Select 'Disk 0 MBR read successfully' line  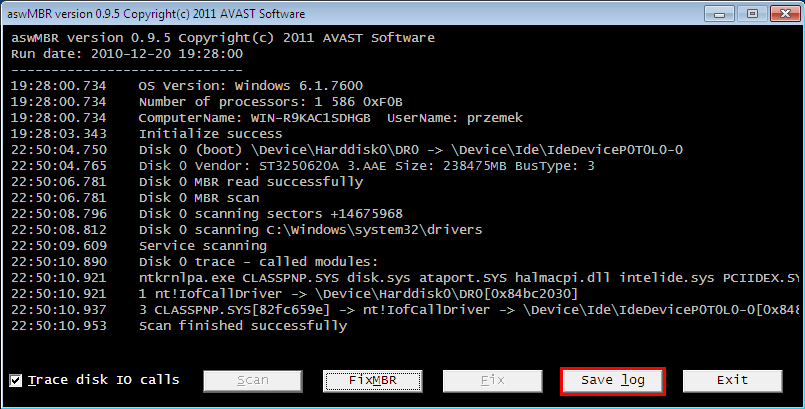pyautogui.click(x=187, y=182)
